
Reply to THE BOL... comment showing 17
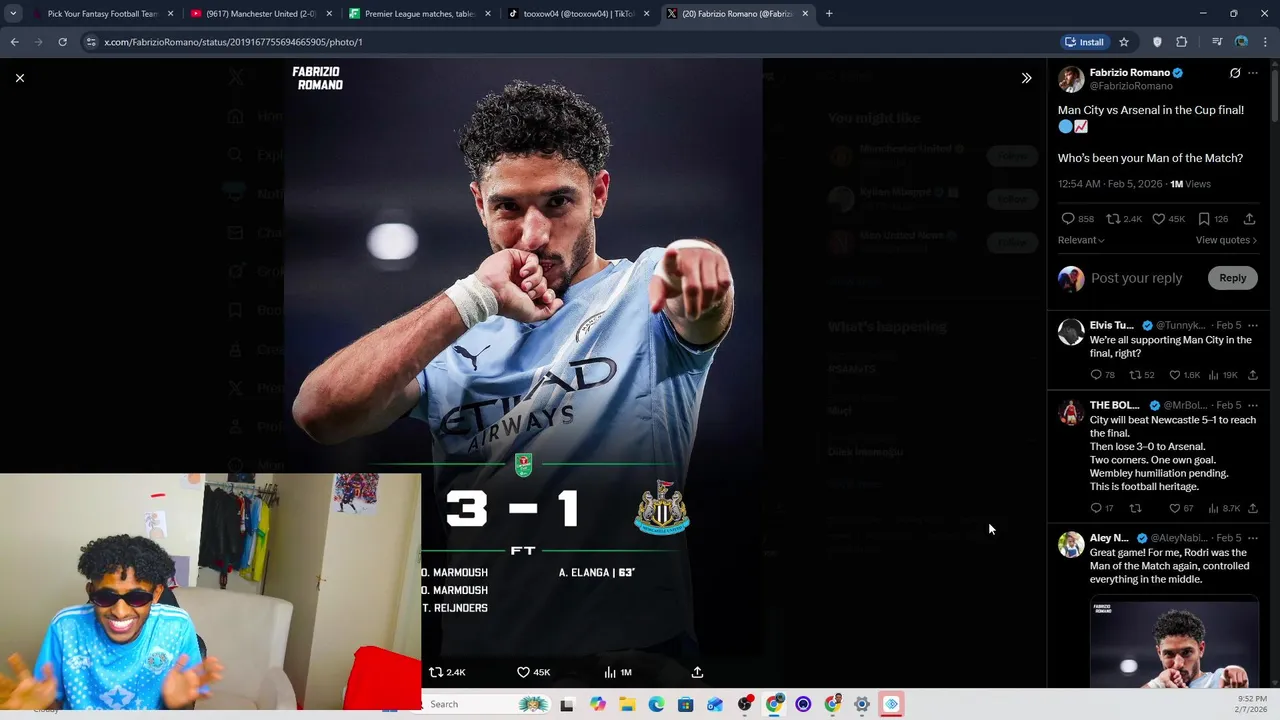(x=1103, y=508)
